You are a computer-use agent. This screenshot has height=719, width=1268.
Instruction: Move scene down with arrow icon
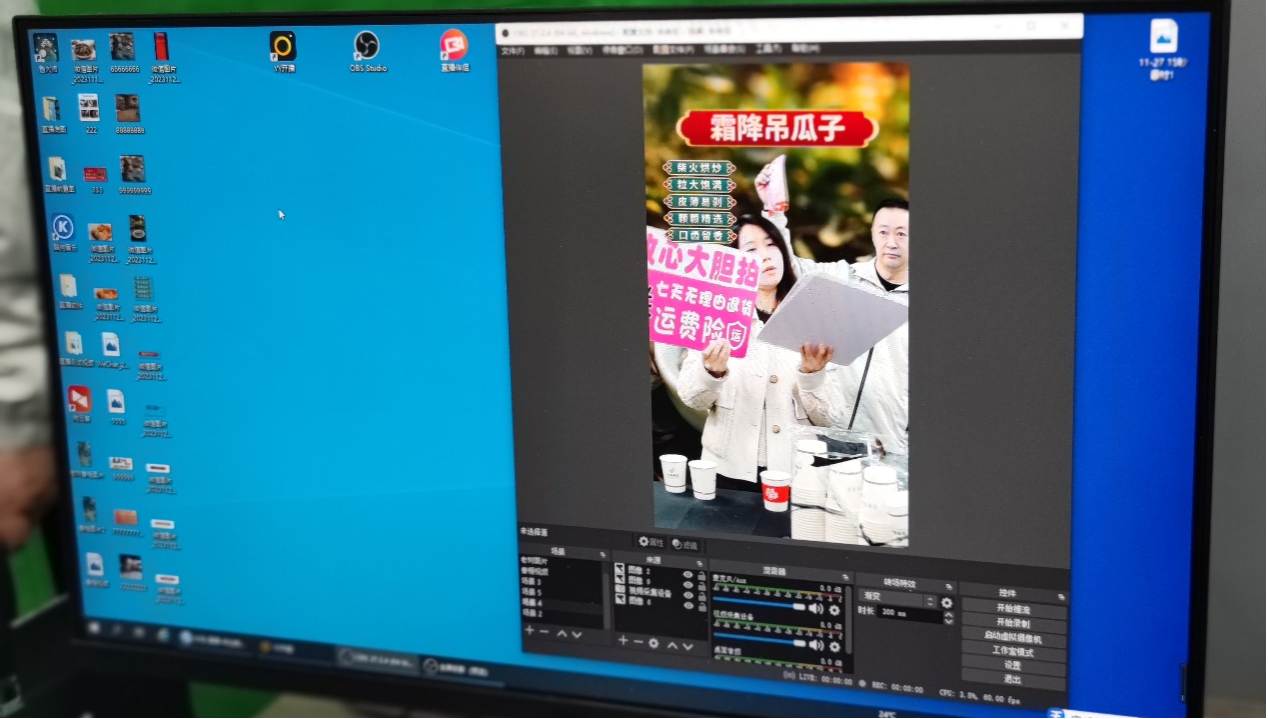click(577, 633)
